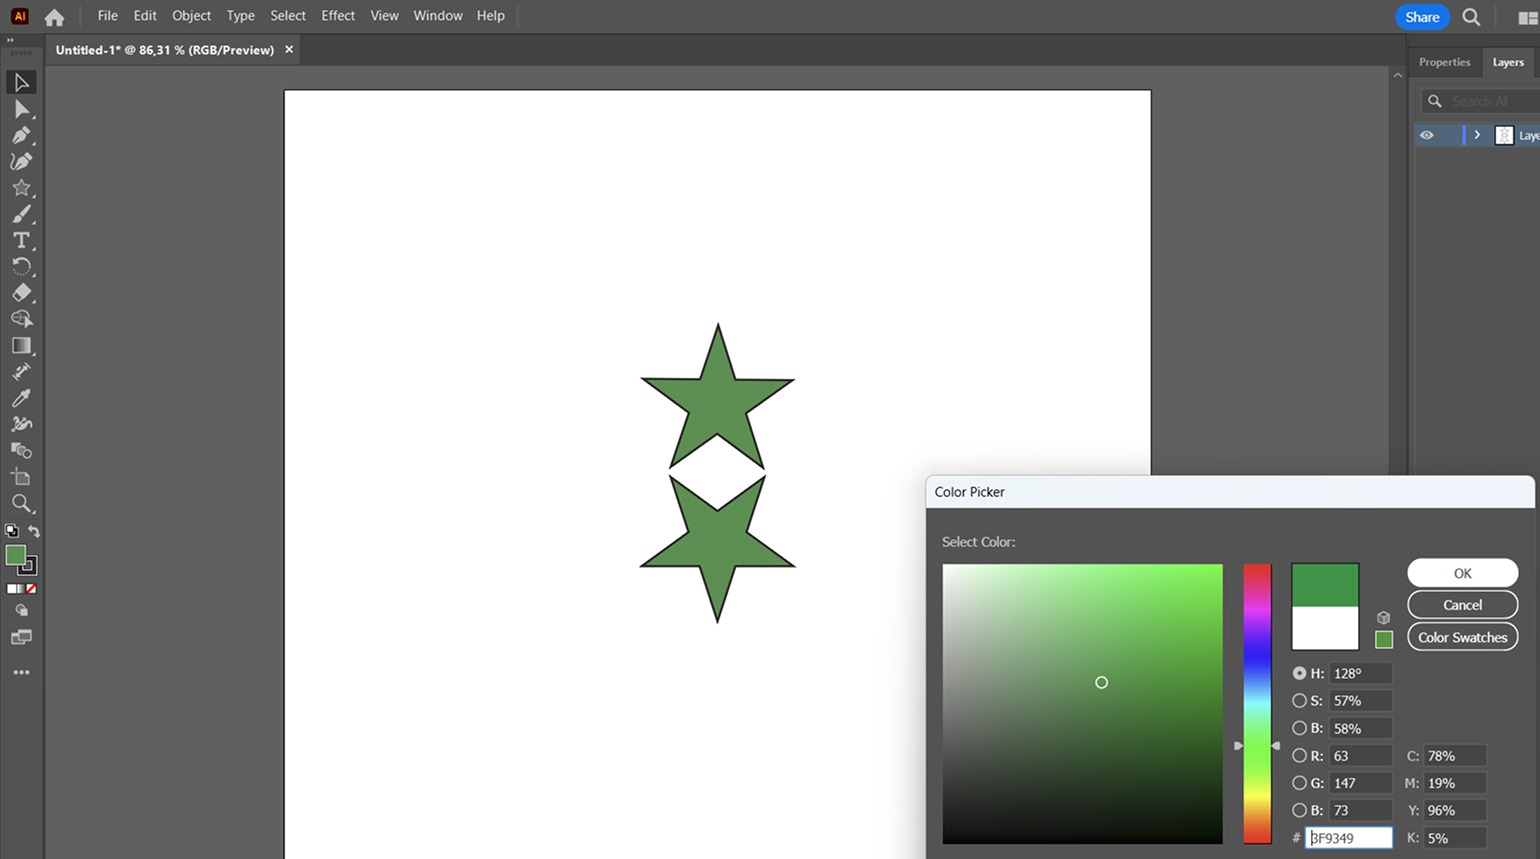The height and width of the screenshot is (859, 1540).
Task: Select the Direct Selection tool
Action: (21, 109)
